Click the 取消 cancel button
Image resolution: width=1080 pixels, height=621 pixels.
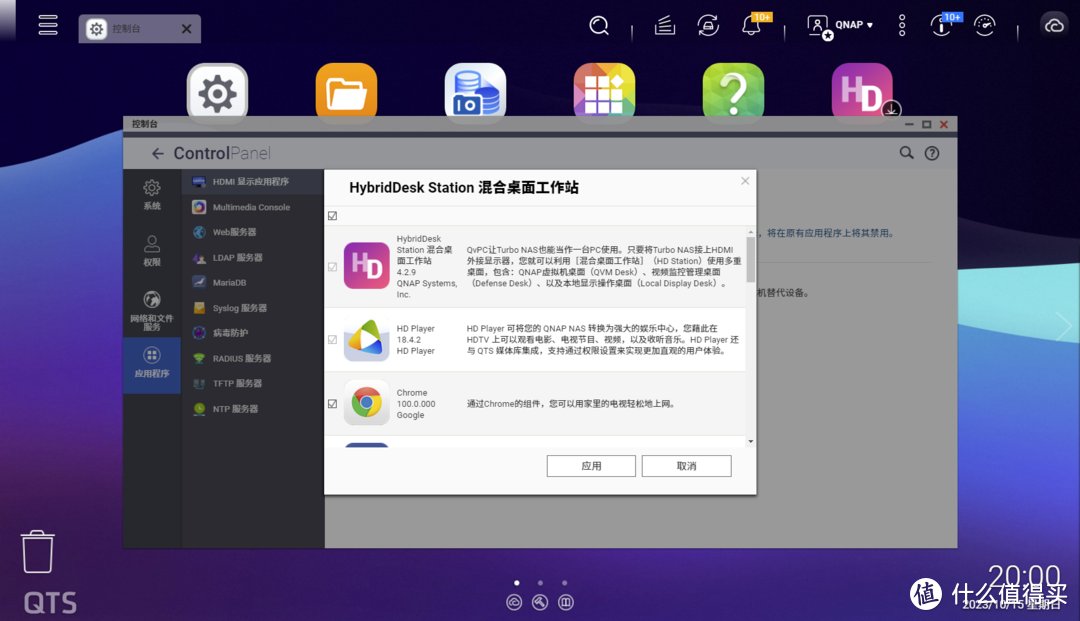[x=686, y=465]
